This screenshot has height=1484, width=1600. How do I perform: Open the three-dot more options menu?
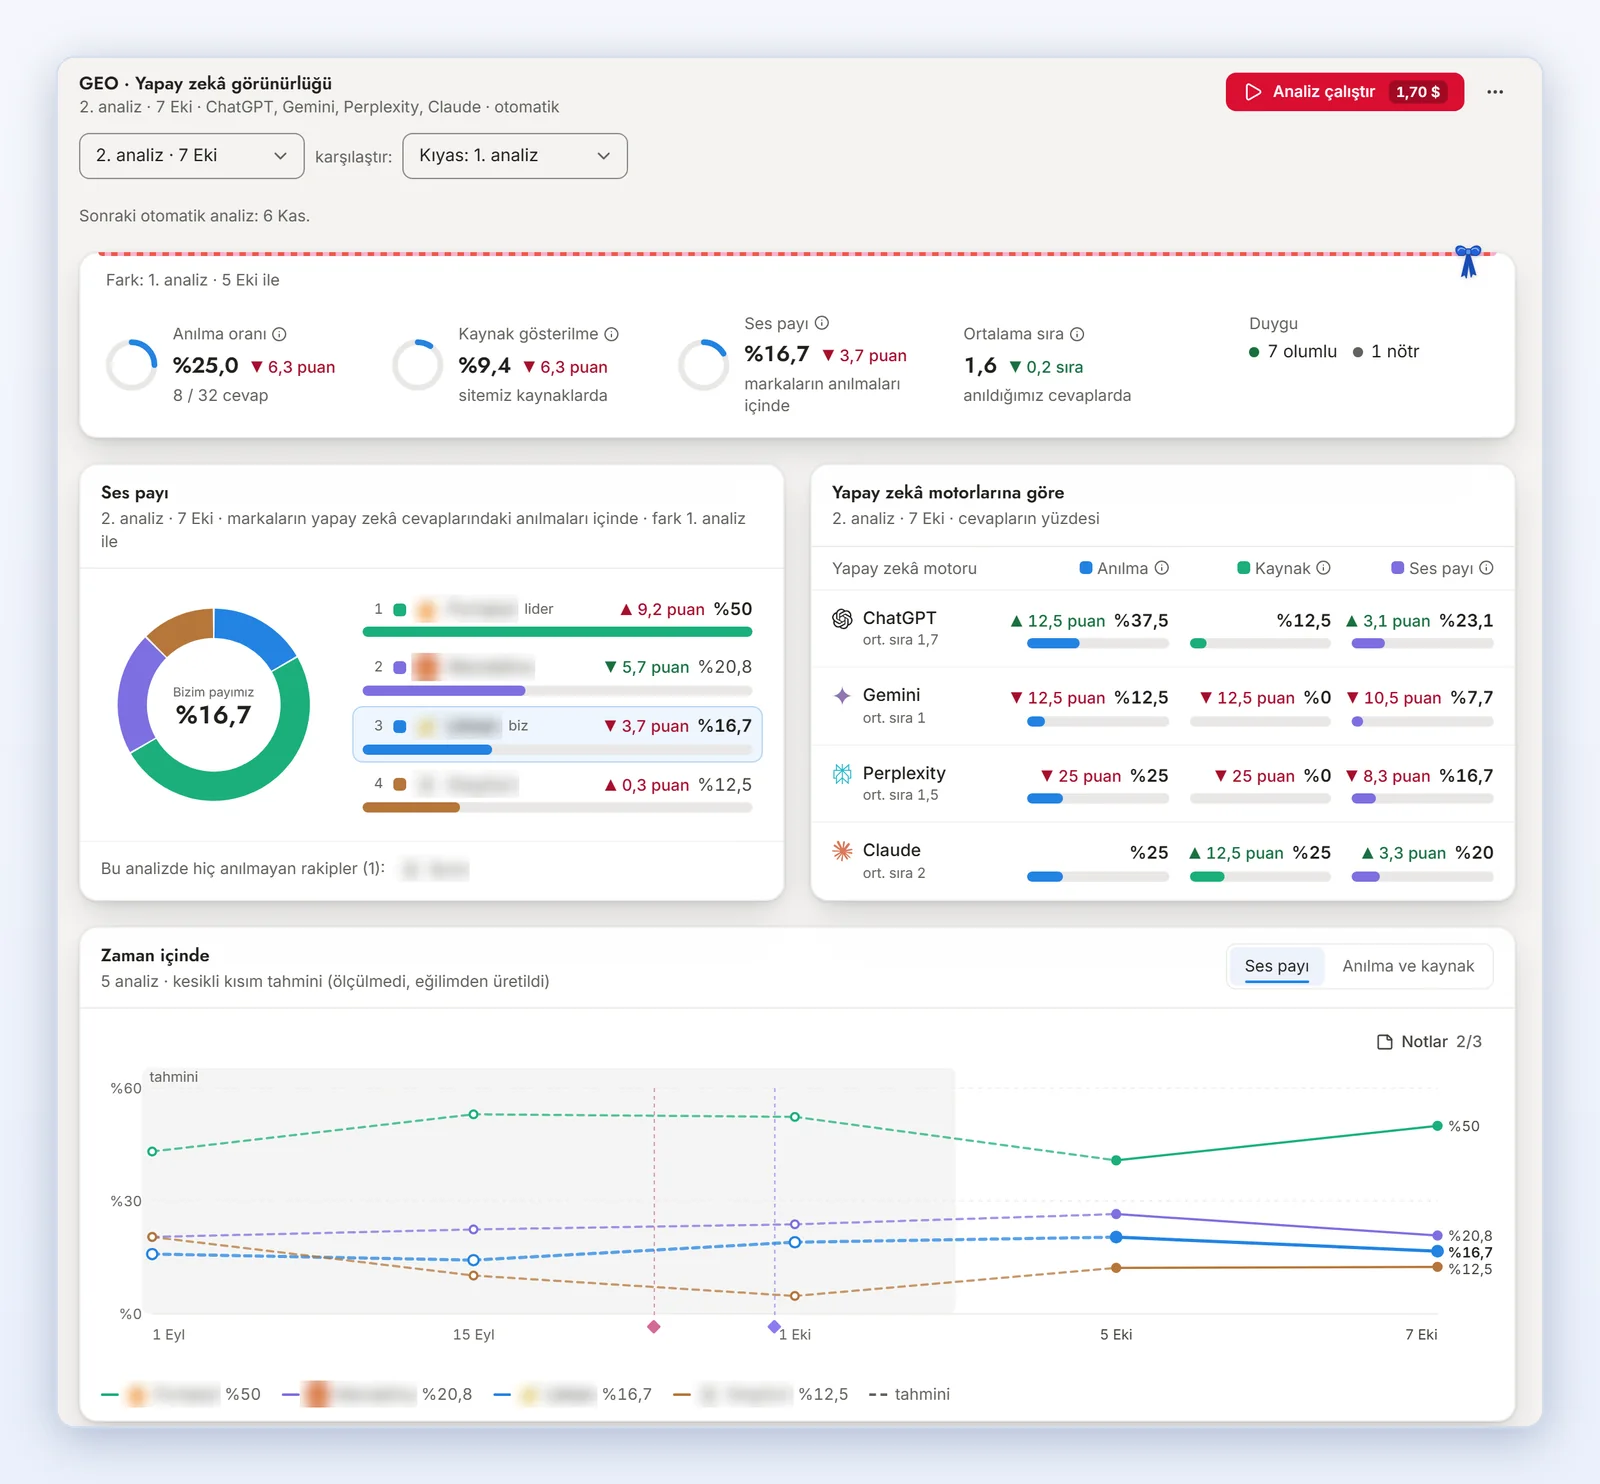(x=1494, y=92)
